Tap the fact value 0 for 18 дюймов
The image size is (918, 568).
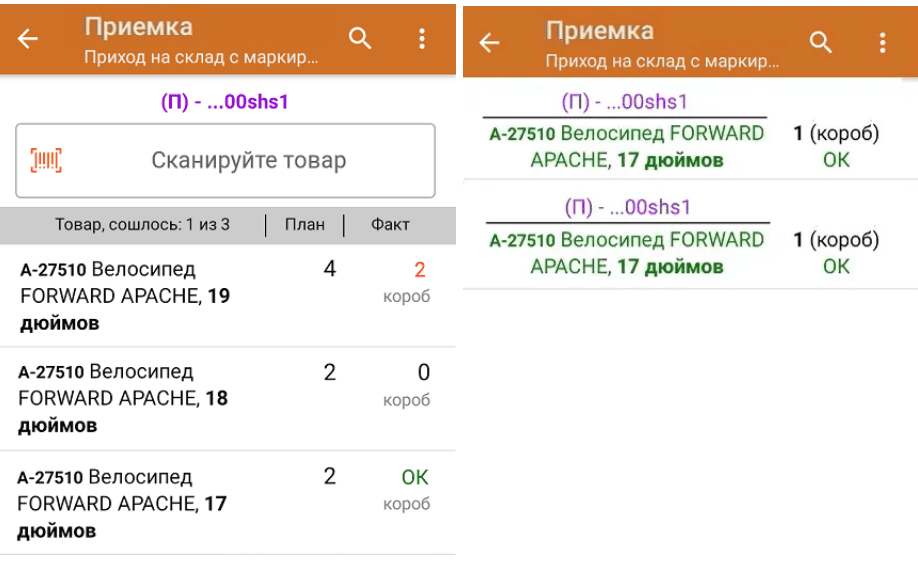pyautogui.click(x=423, y=373)
